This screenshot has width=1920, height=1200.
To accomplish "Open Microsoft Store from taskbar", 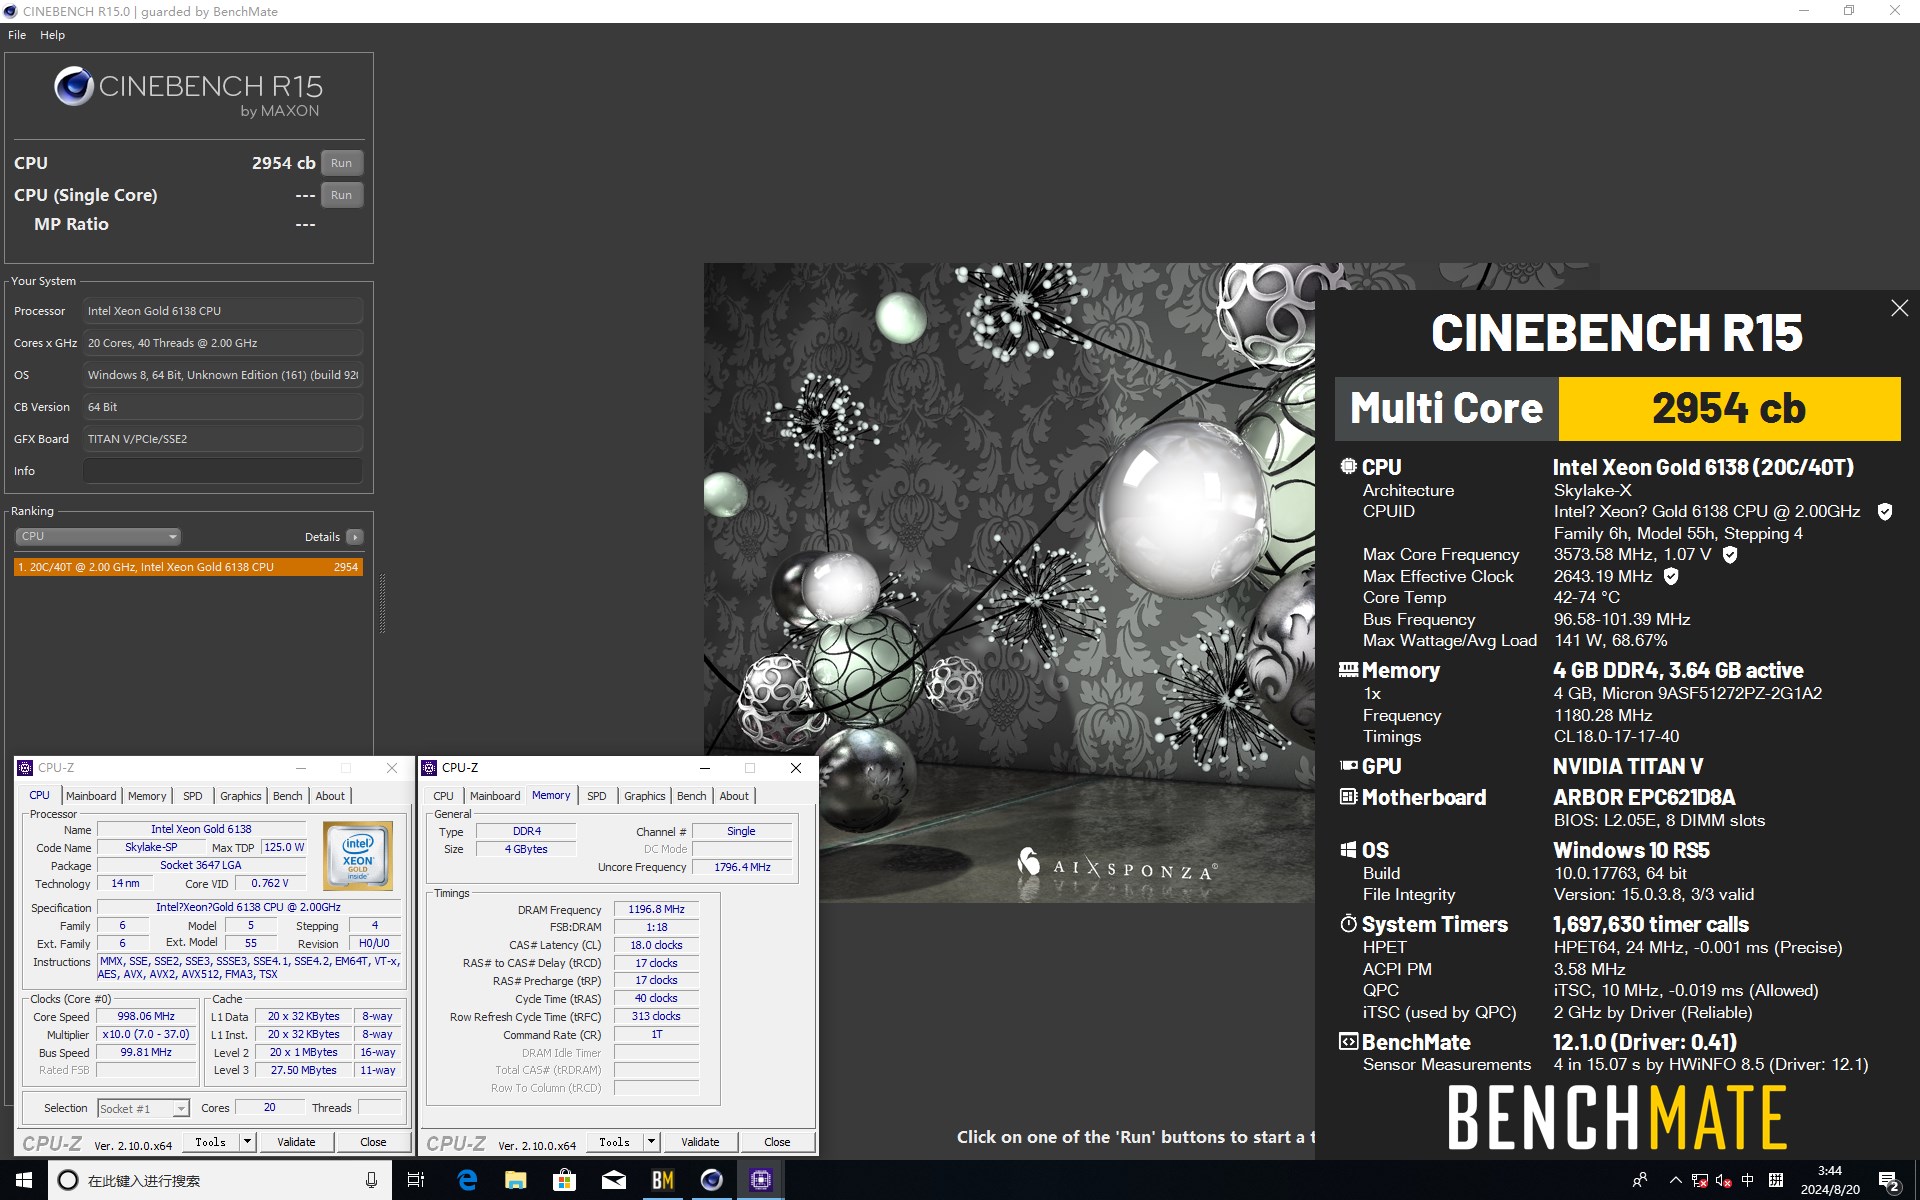I will (x=565, y=1180).
